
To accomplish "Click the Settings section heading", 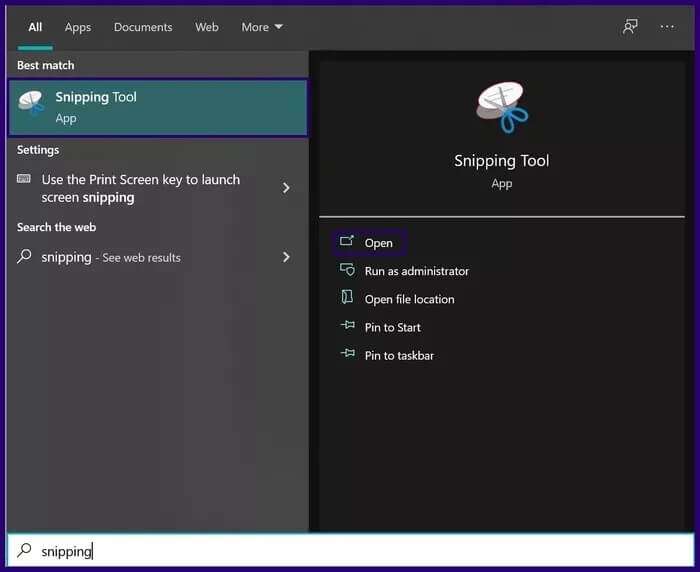I will pyautogui.click(x=38, y=150).
